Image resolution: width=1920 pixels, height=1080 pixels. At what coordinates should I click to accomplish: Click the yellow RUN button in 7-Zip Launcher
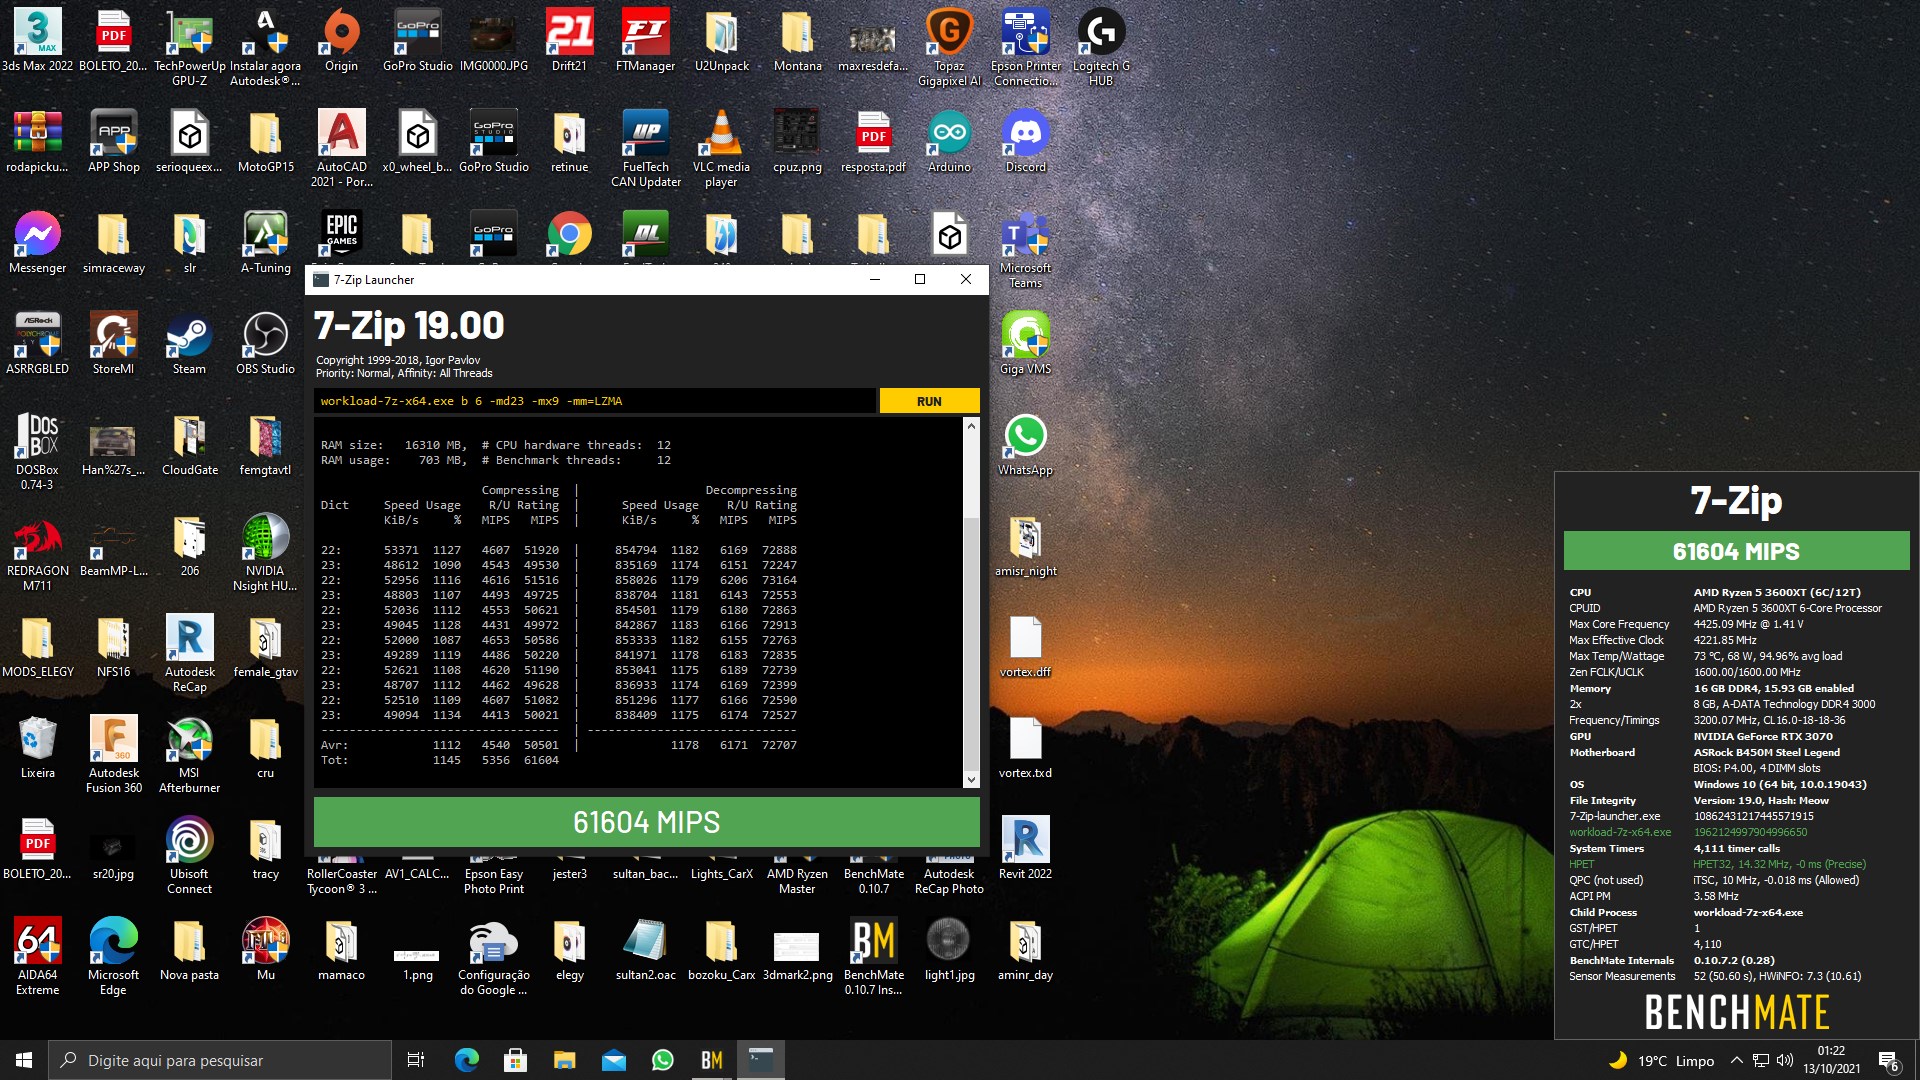tap(929, 401)
